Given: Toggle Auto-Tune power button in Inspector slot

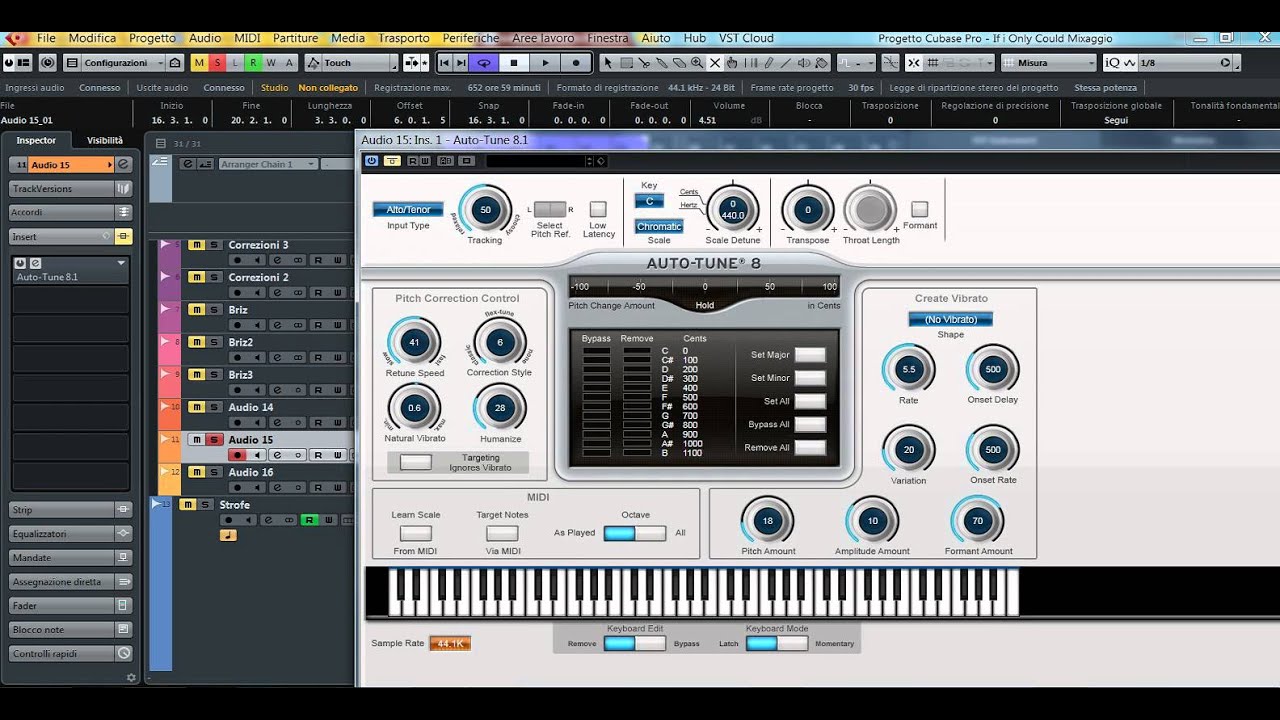Looking at the screenshot, I should pos(21,263).
